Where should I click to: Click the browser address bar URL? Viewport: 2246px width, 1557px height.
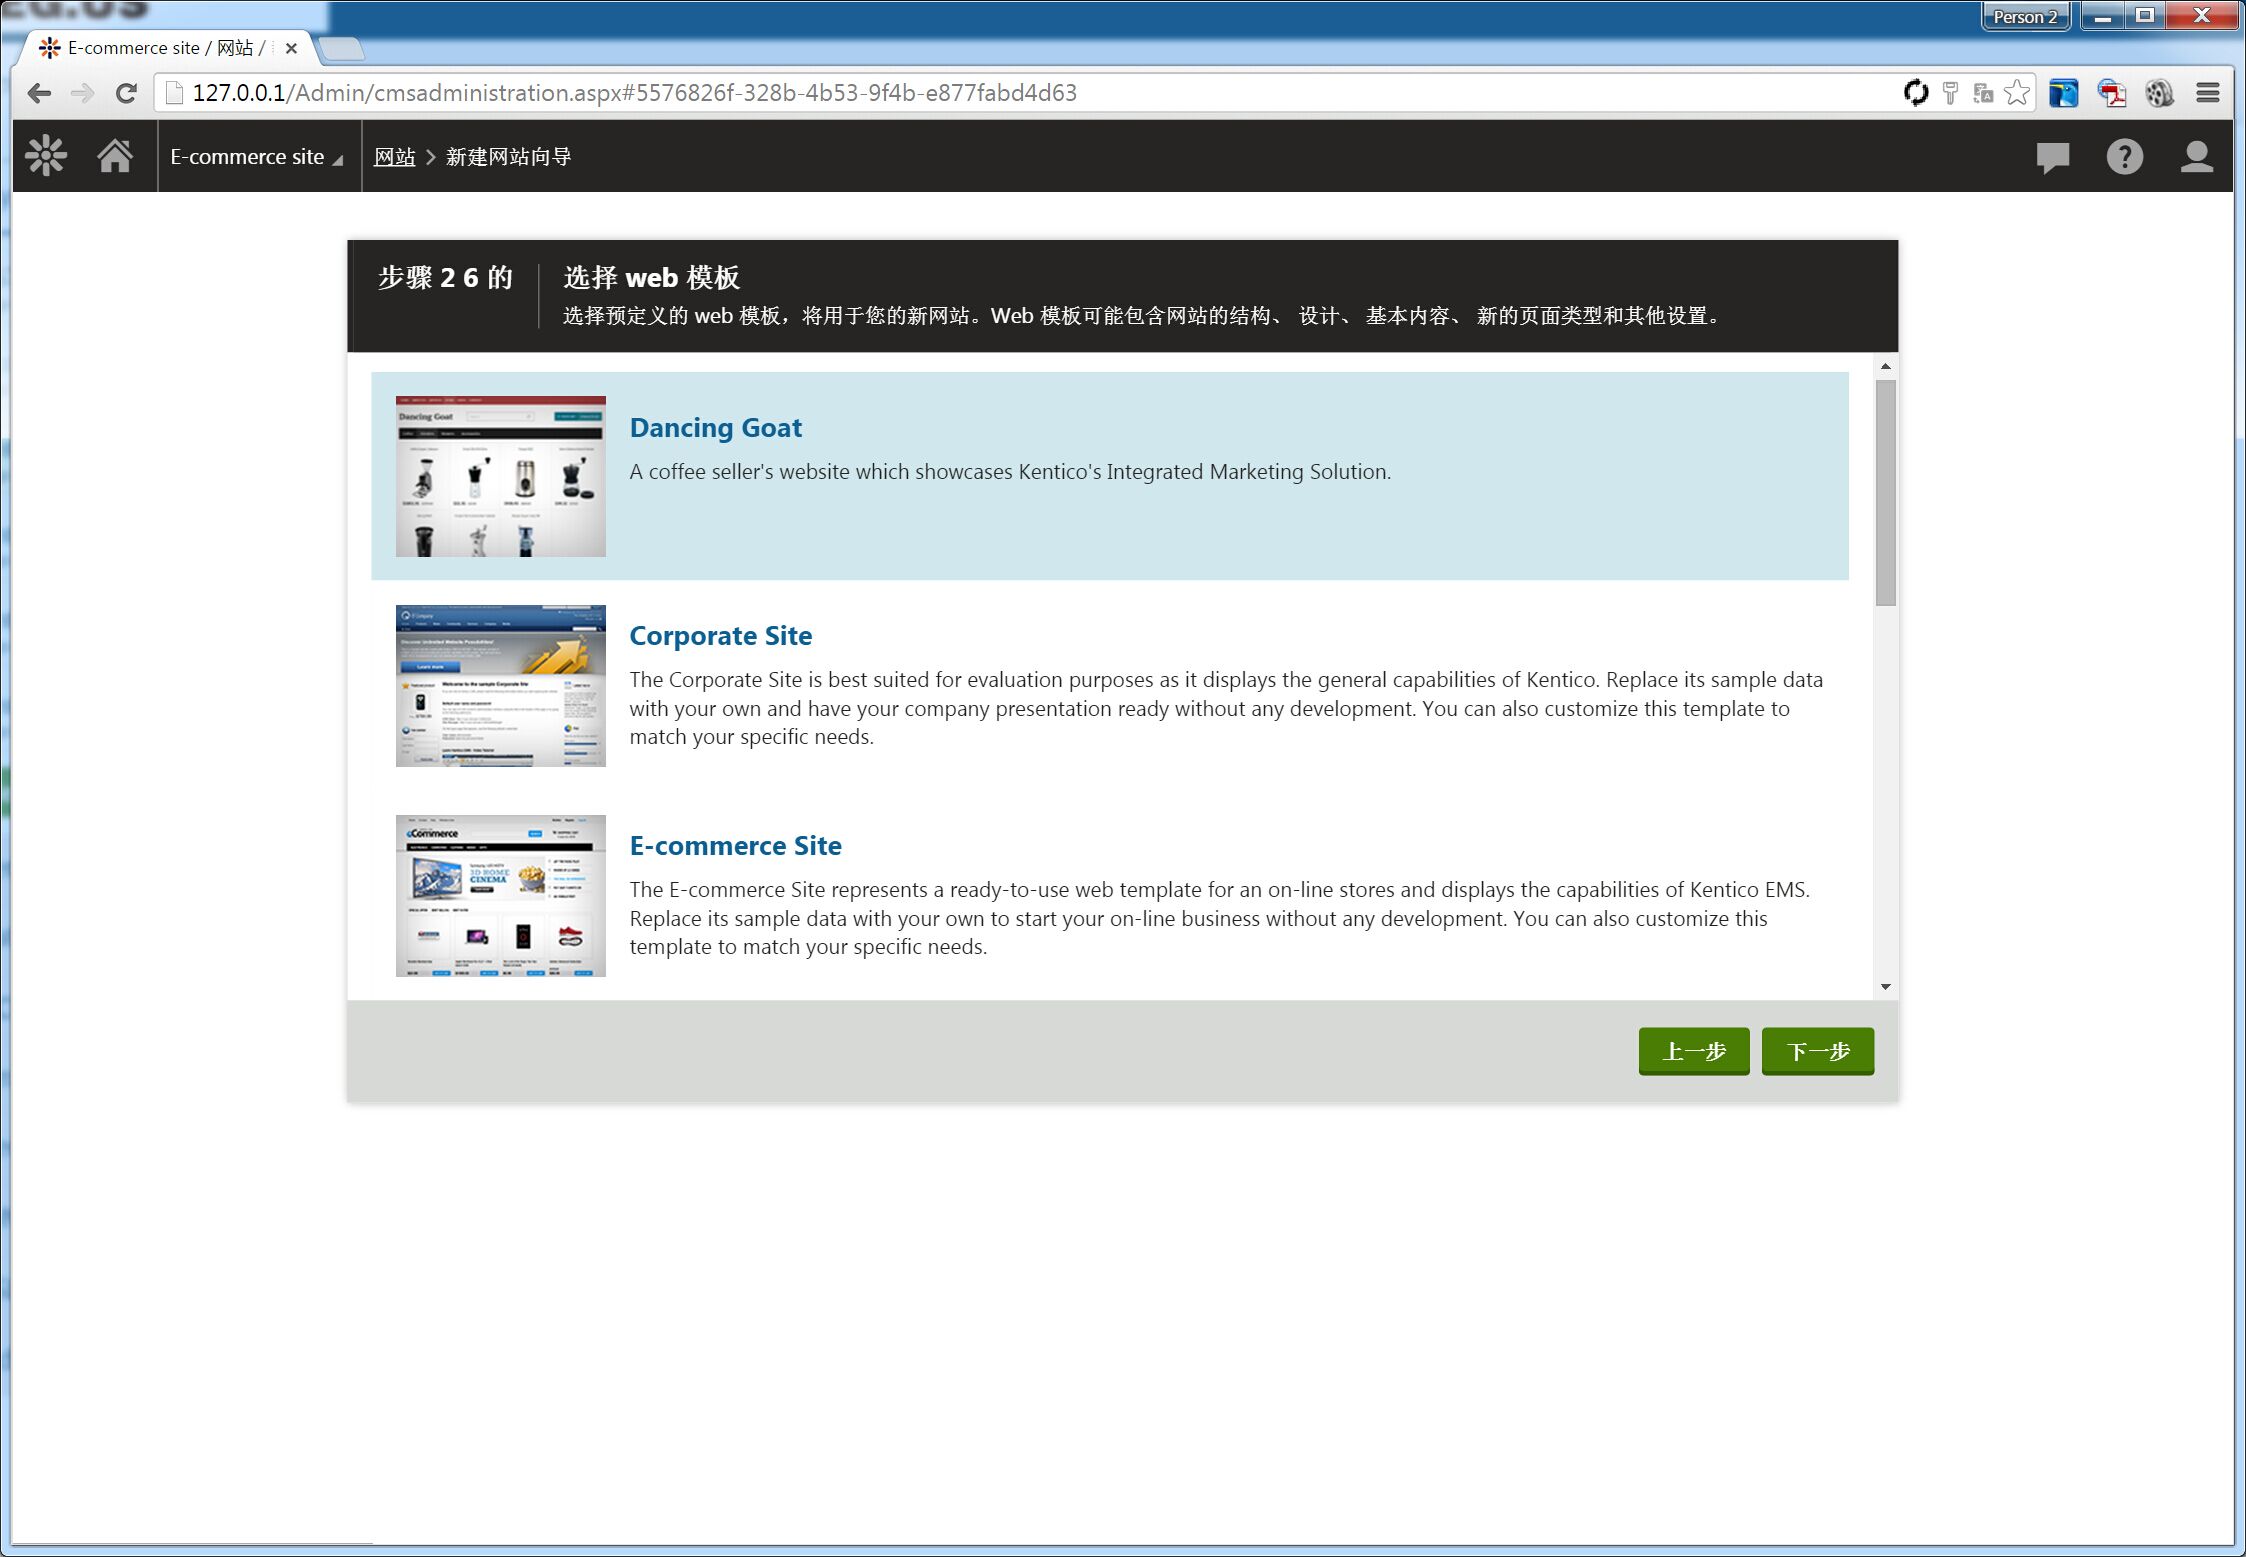634,93
